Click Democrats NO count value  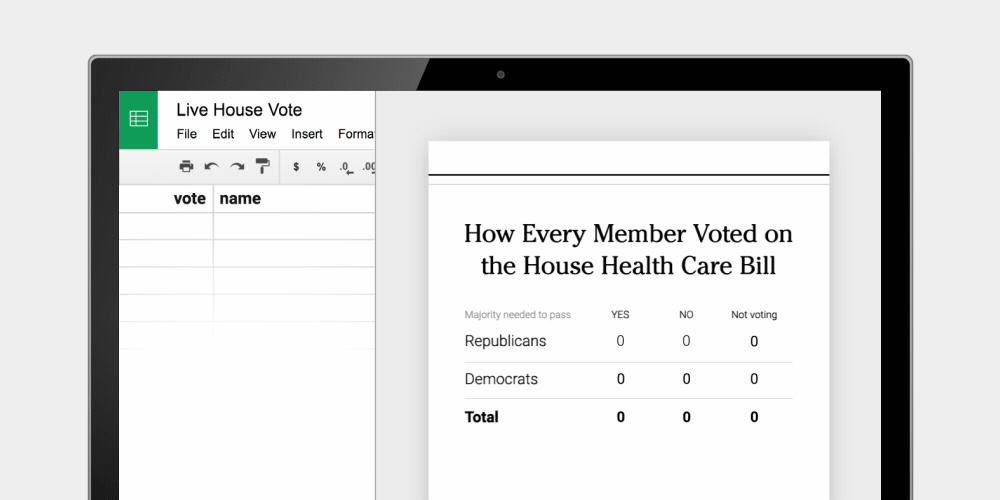point(686,379)
